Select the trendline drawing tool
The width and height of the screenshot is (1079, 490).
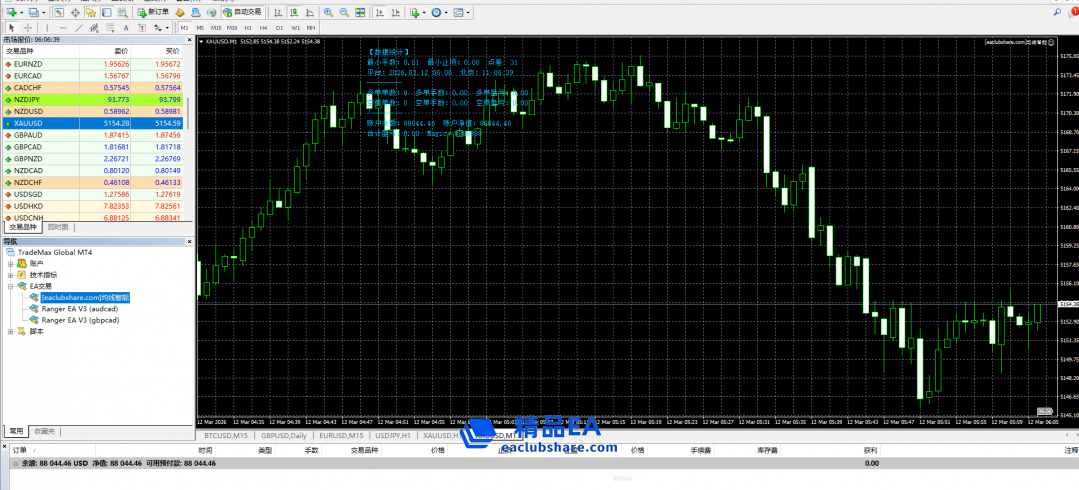point(79,28)
